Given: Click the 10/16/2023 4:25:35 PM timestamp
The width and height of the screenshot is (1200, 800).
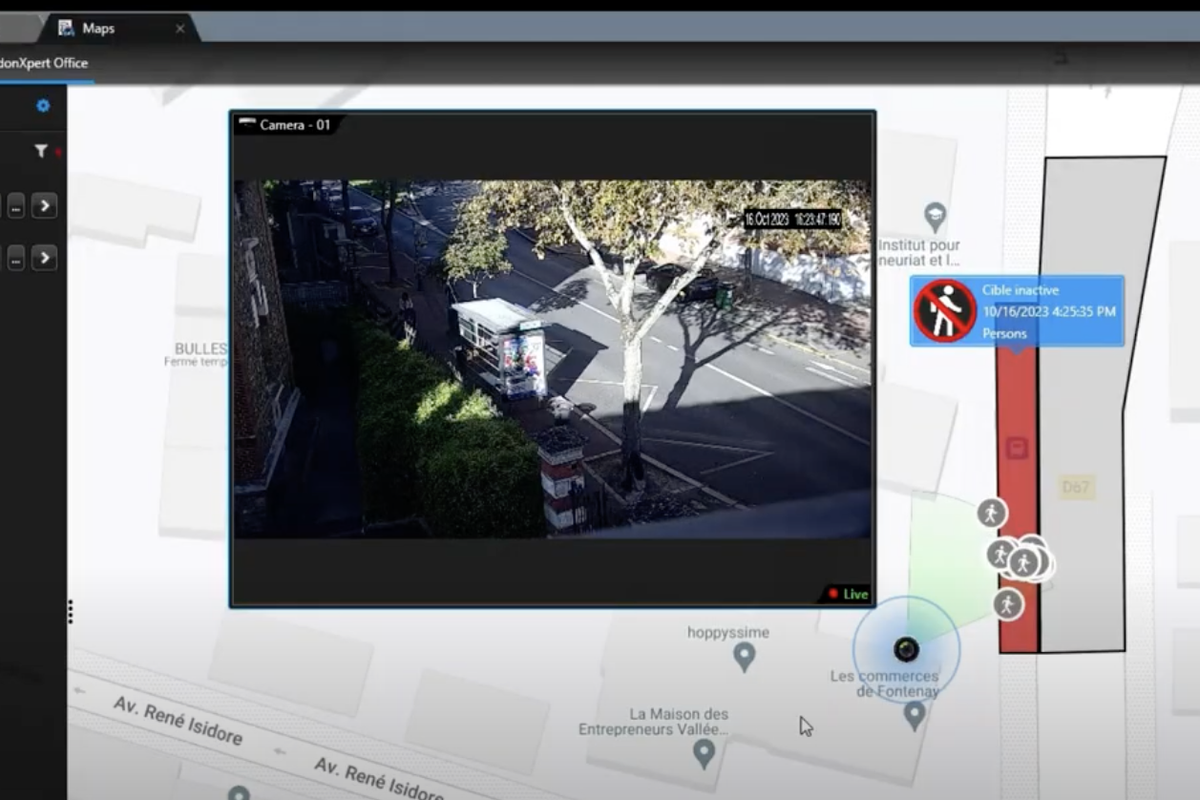Looking at the screenshot, I should click(1049, 311).
